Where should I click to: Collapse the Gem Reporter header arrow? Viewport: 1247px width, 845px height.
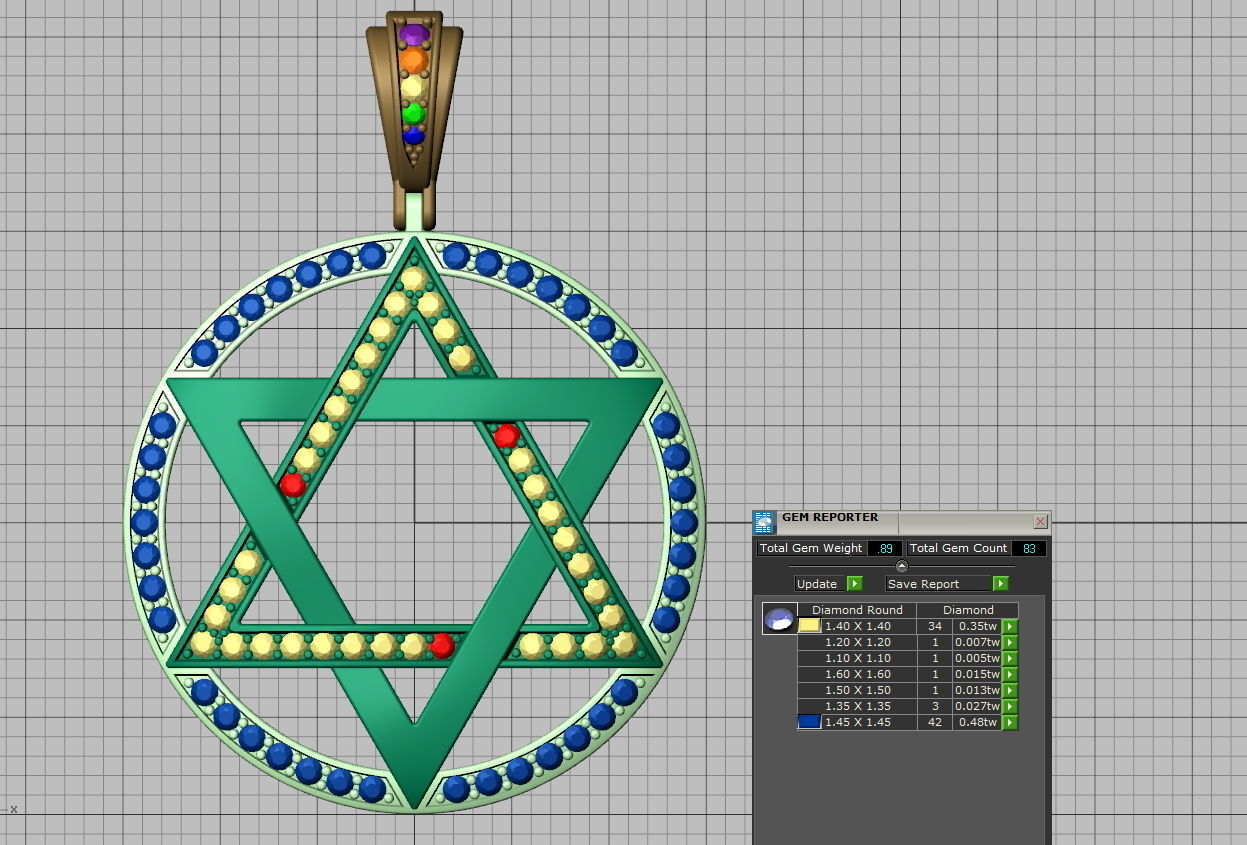pos(901,566)
